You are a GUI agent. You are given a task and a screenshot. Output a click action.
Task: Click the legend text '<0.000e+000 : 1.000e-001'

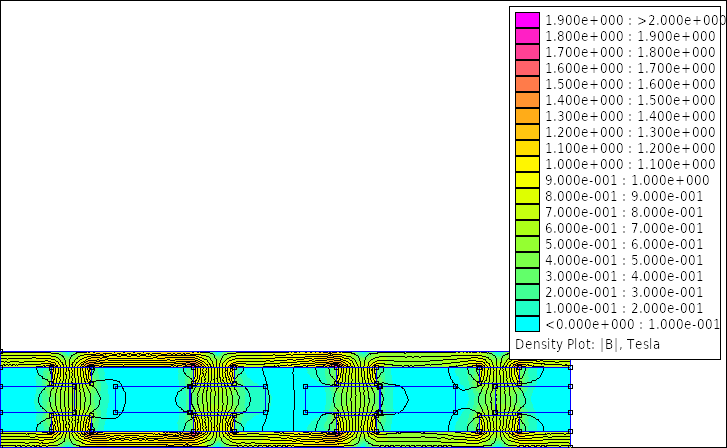coord(632,324)
